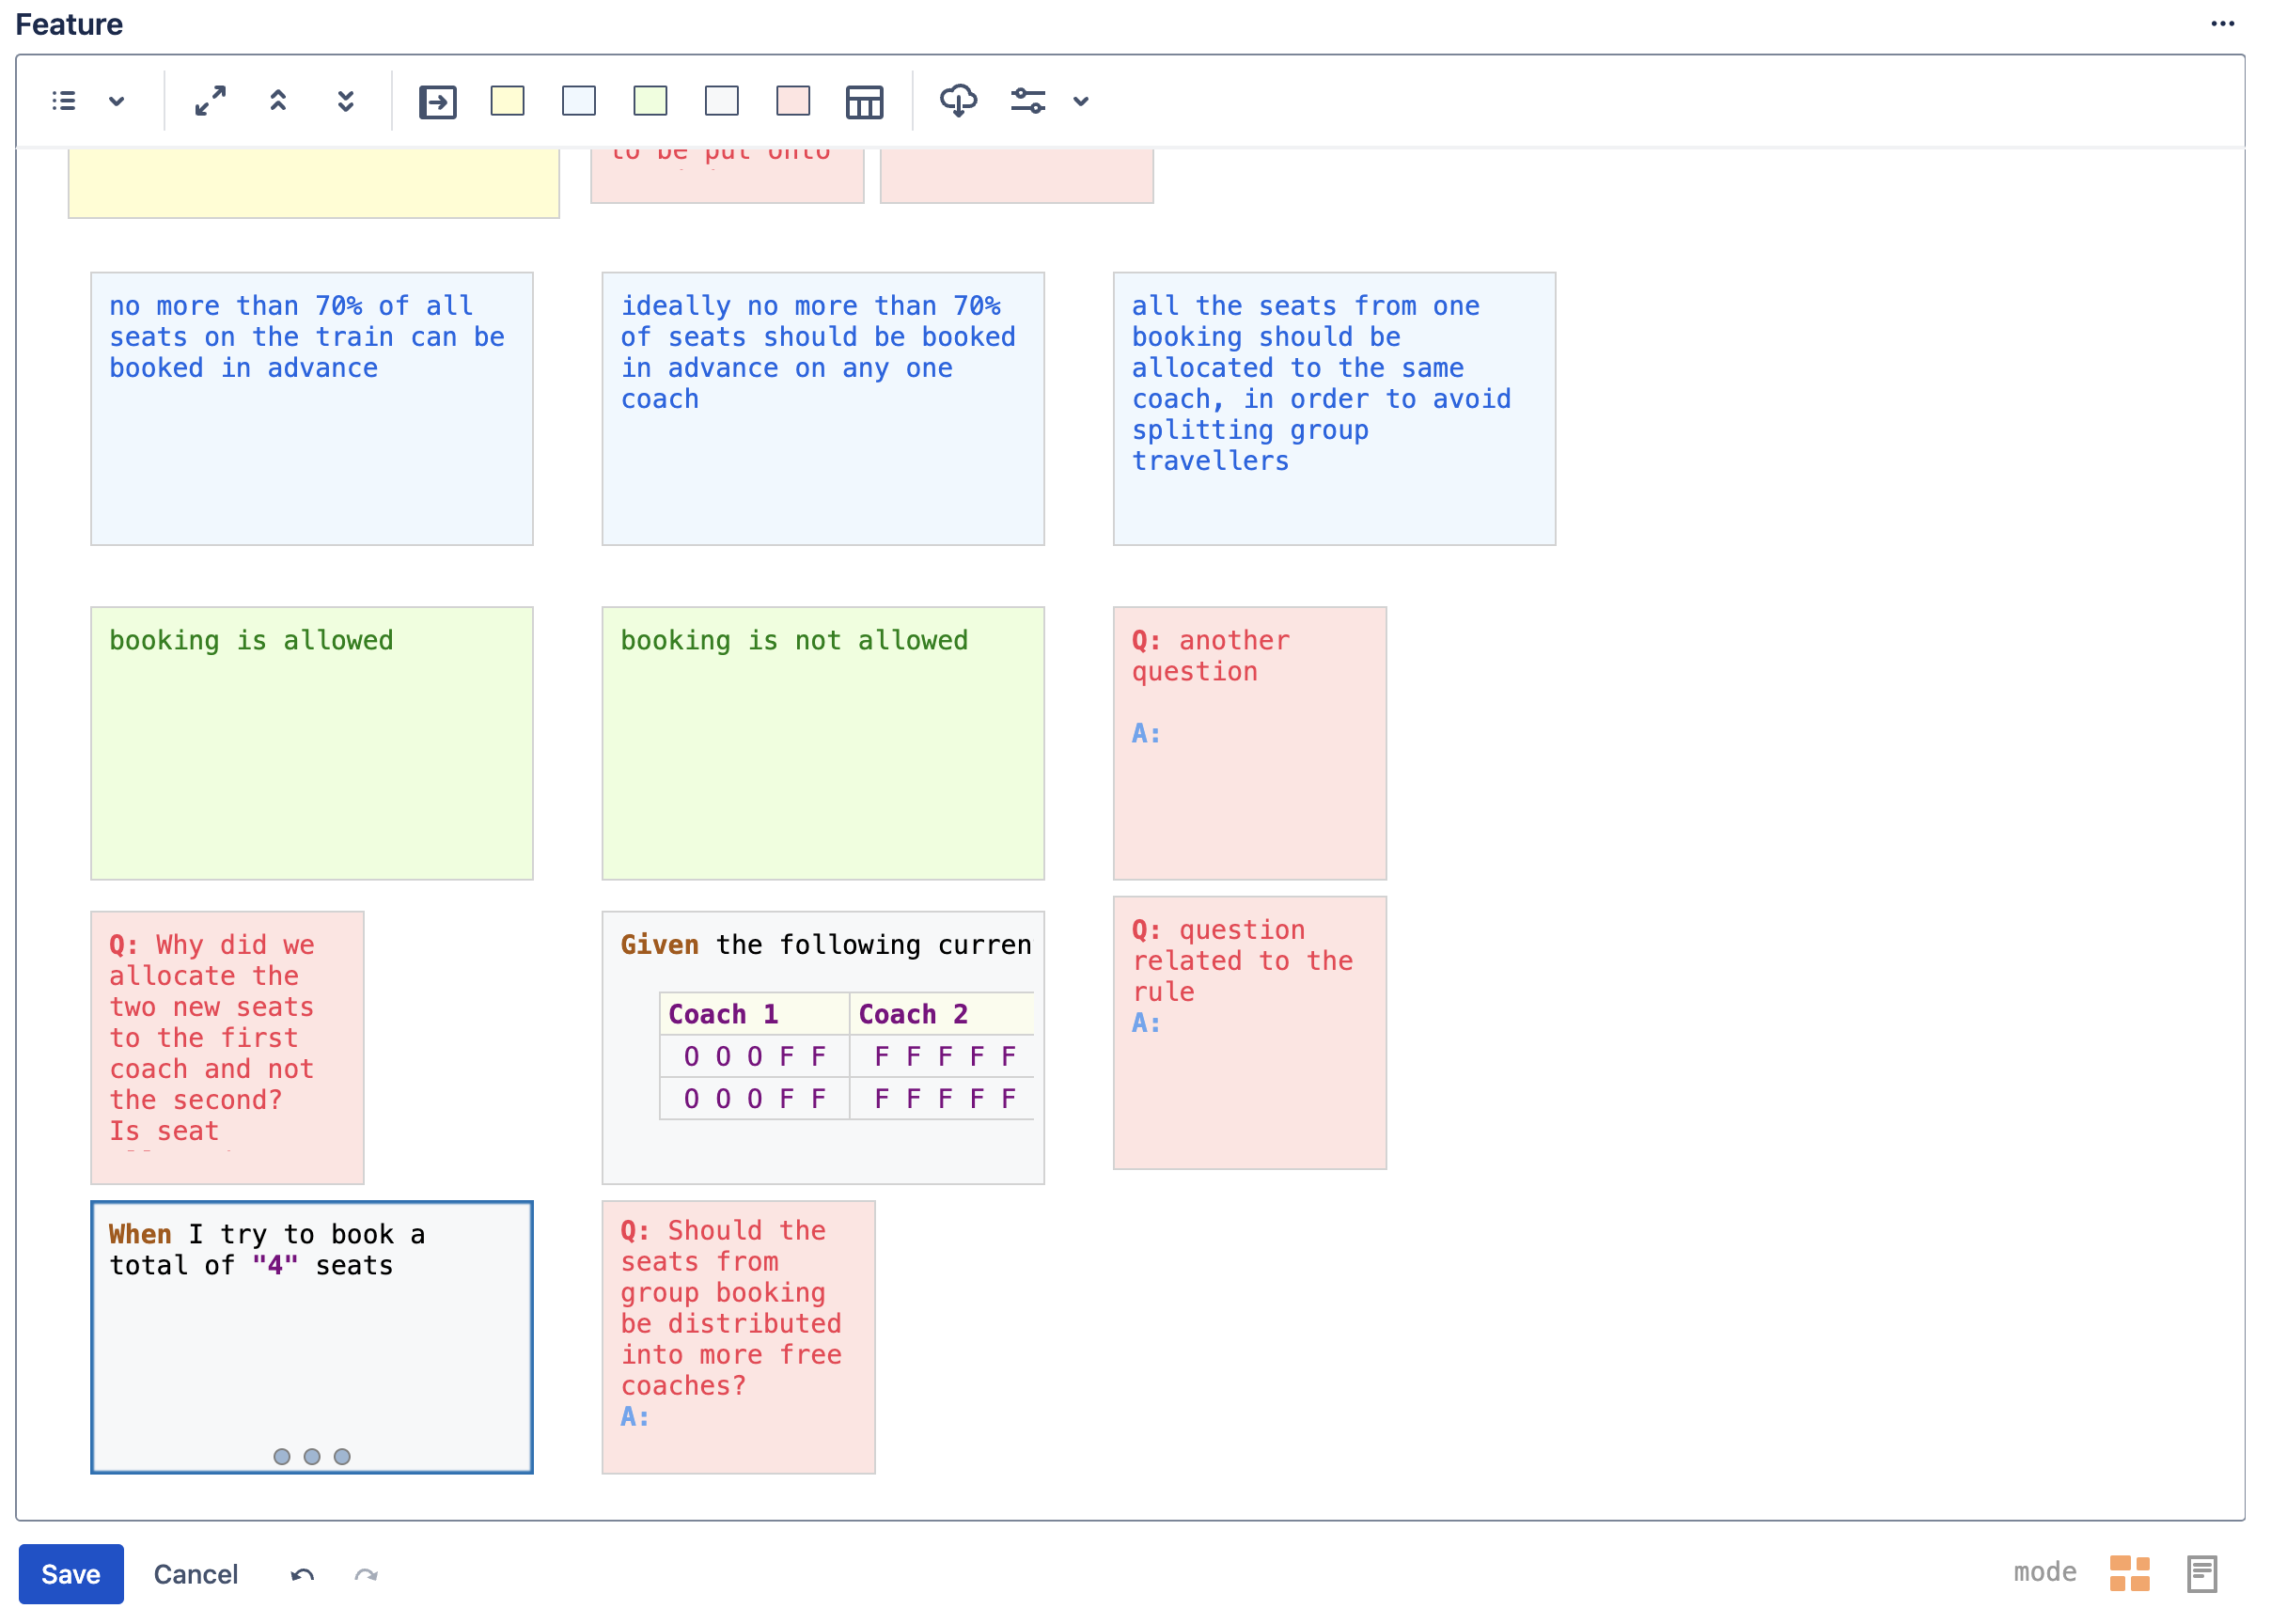The height and width of the screenshot is (1624, 2271).
Task: Click the cloud download icon
Action: 958,101
